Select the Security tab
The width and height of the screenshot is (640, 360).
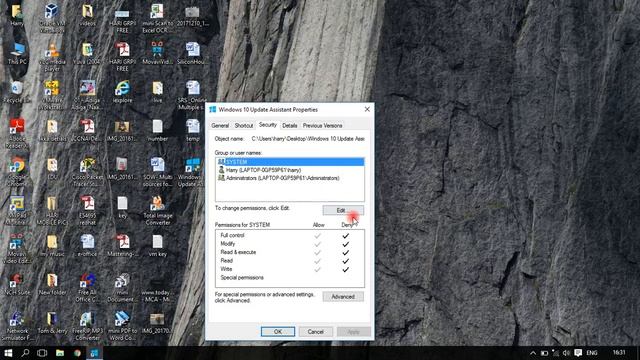(268, 124)
